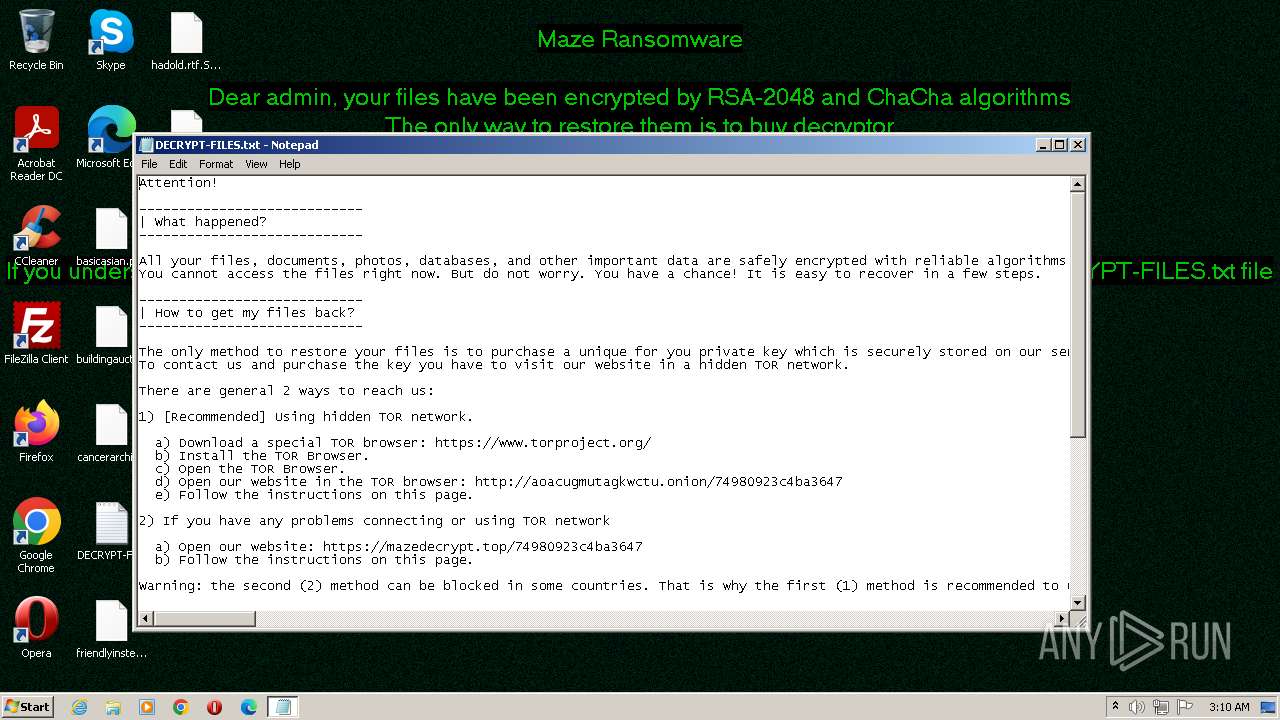Image resolution: width=1280 pixels, height=720 pixels.
Task: Open Google Chrome desktop shortcut
Action: click(x=36, y=536)
